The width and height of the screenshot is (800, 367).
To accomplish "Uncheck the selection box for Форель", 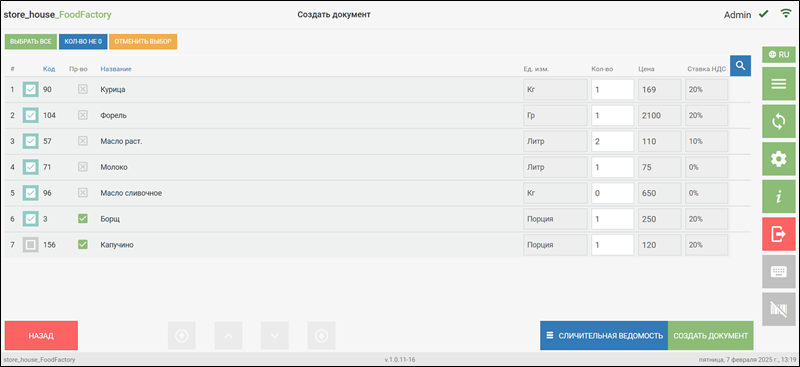I will 31,115.
